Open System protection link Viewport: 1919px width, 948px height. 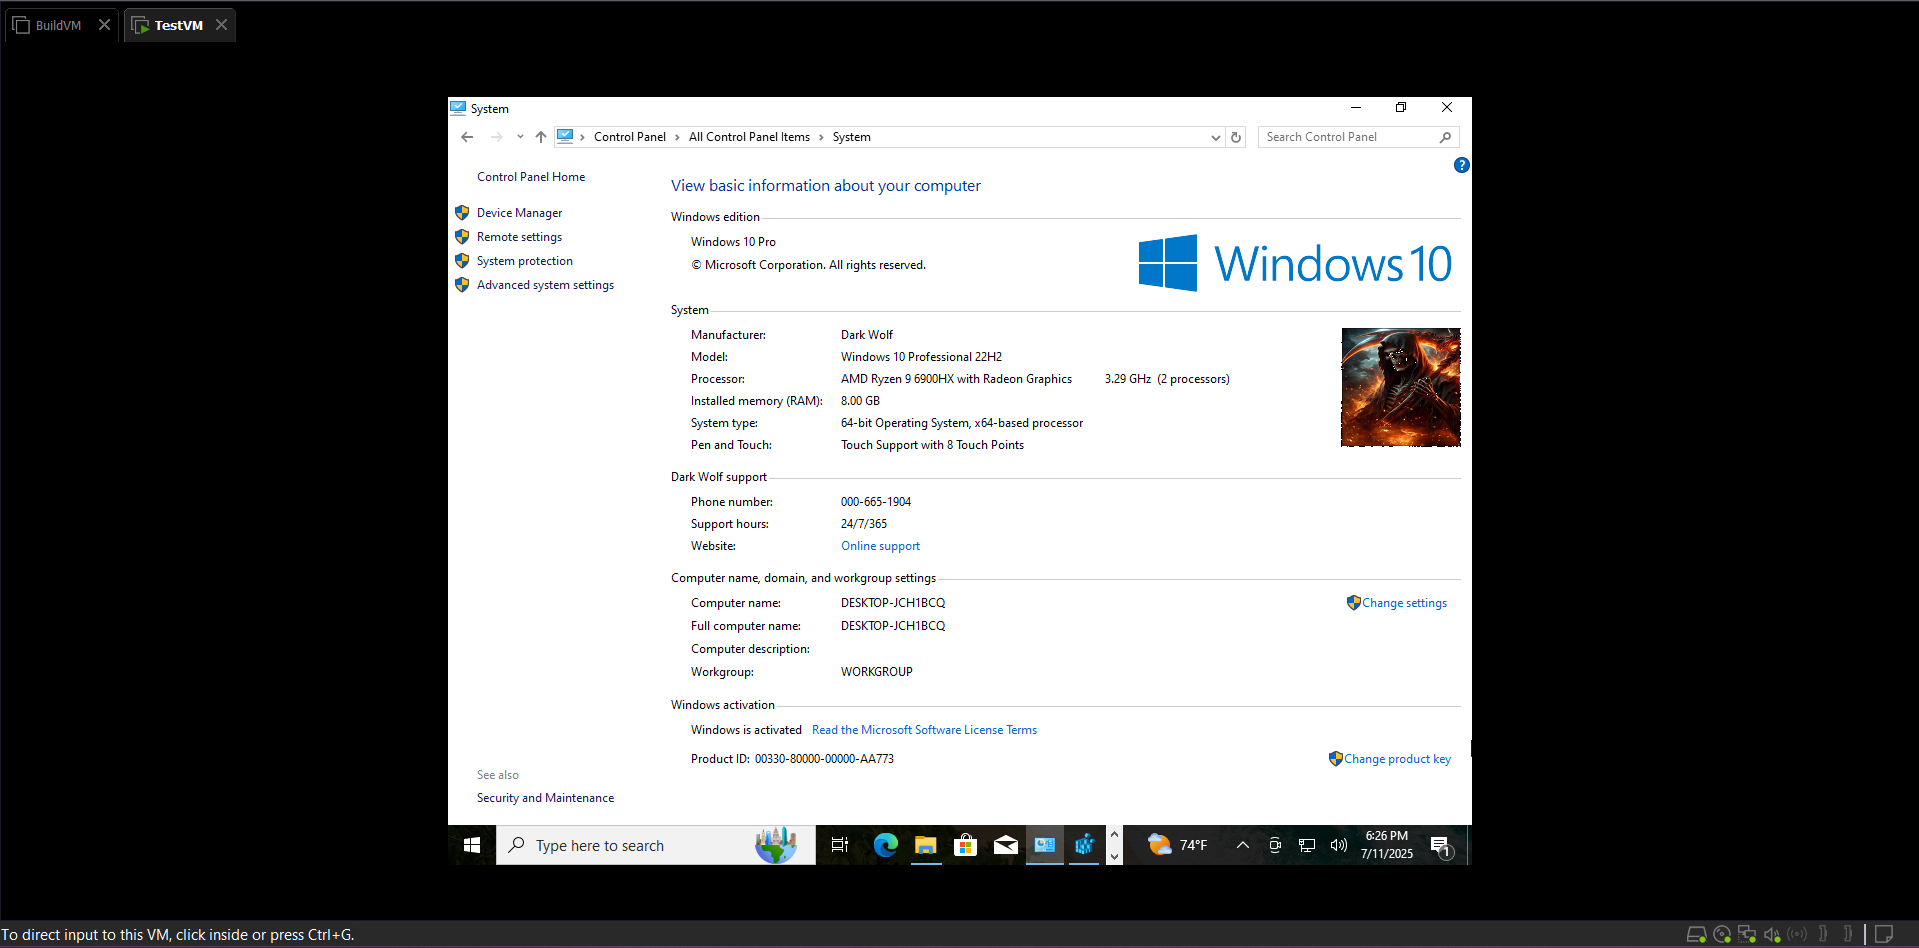[x=525, y=261]
